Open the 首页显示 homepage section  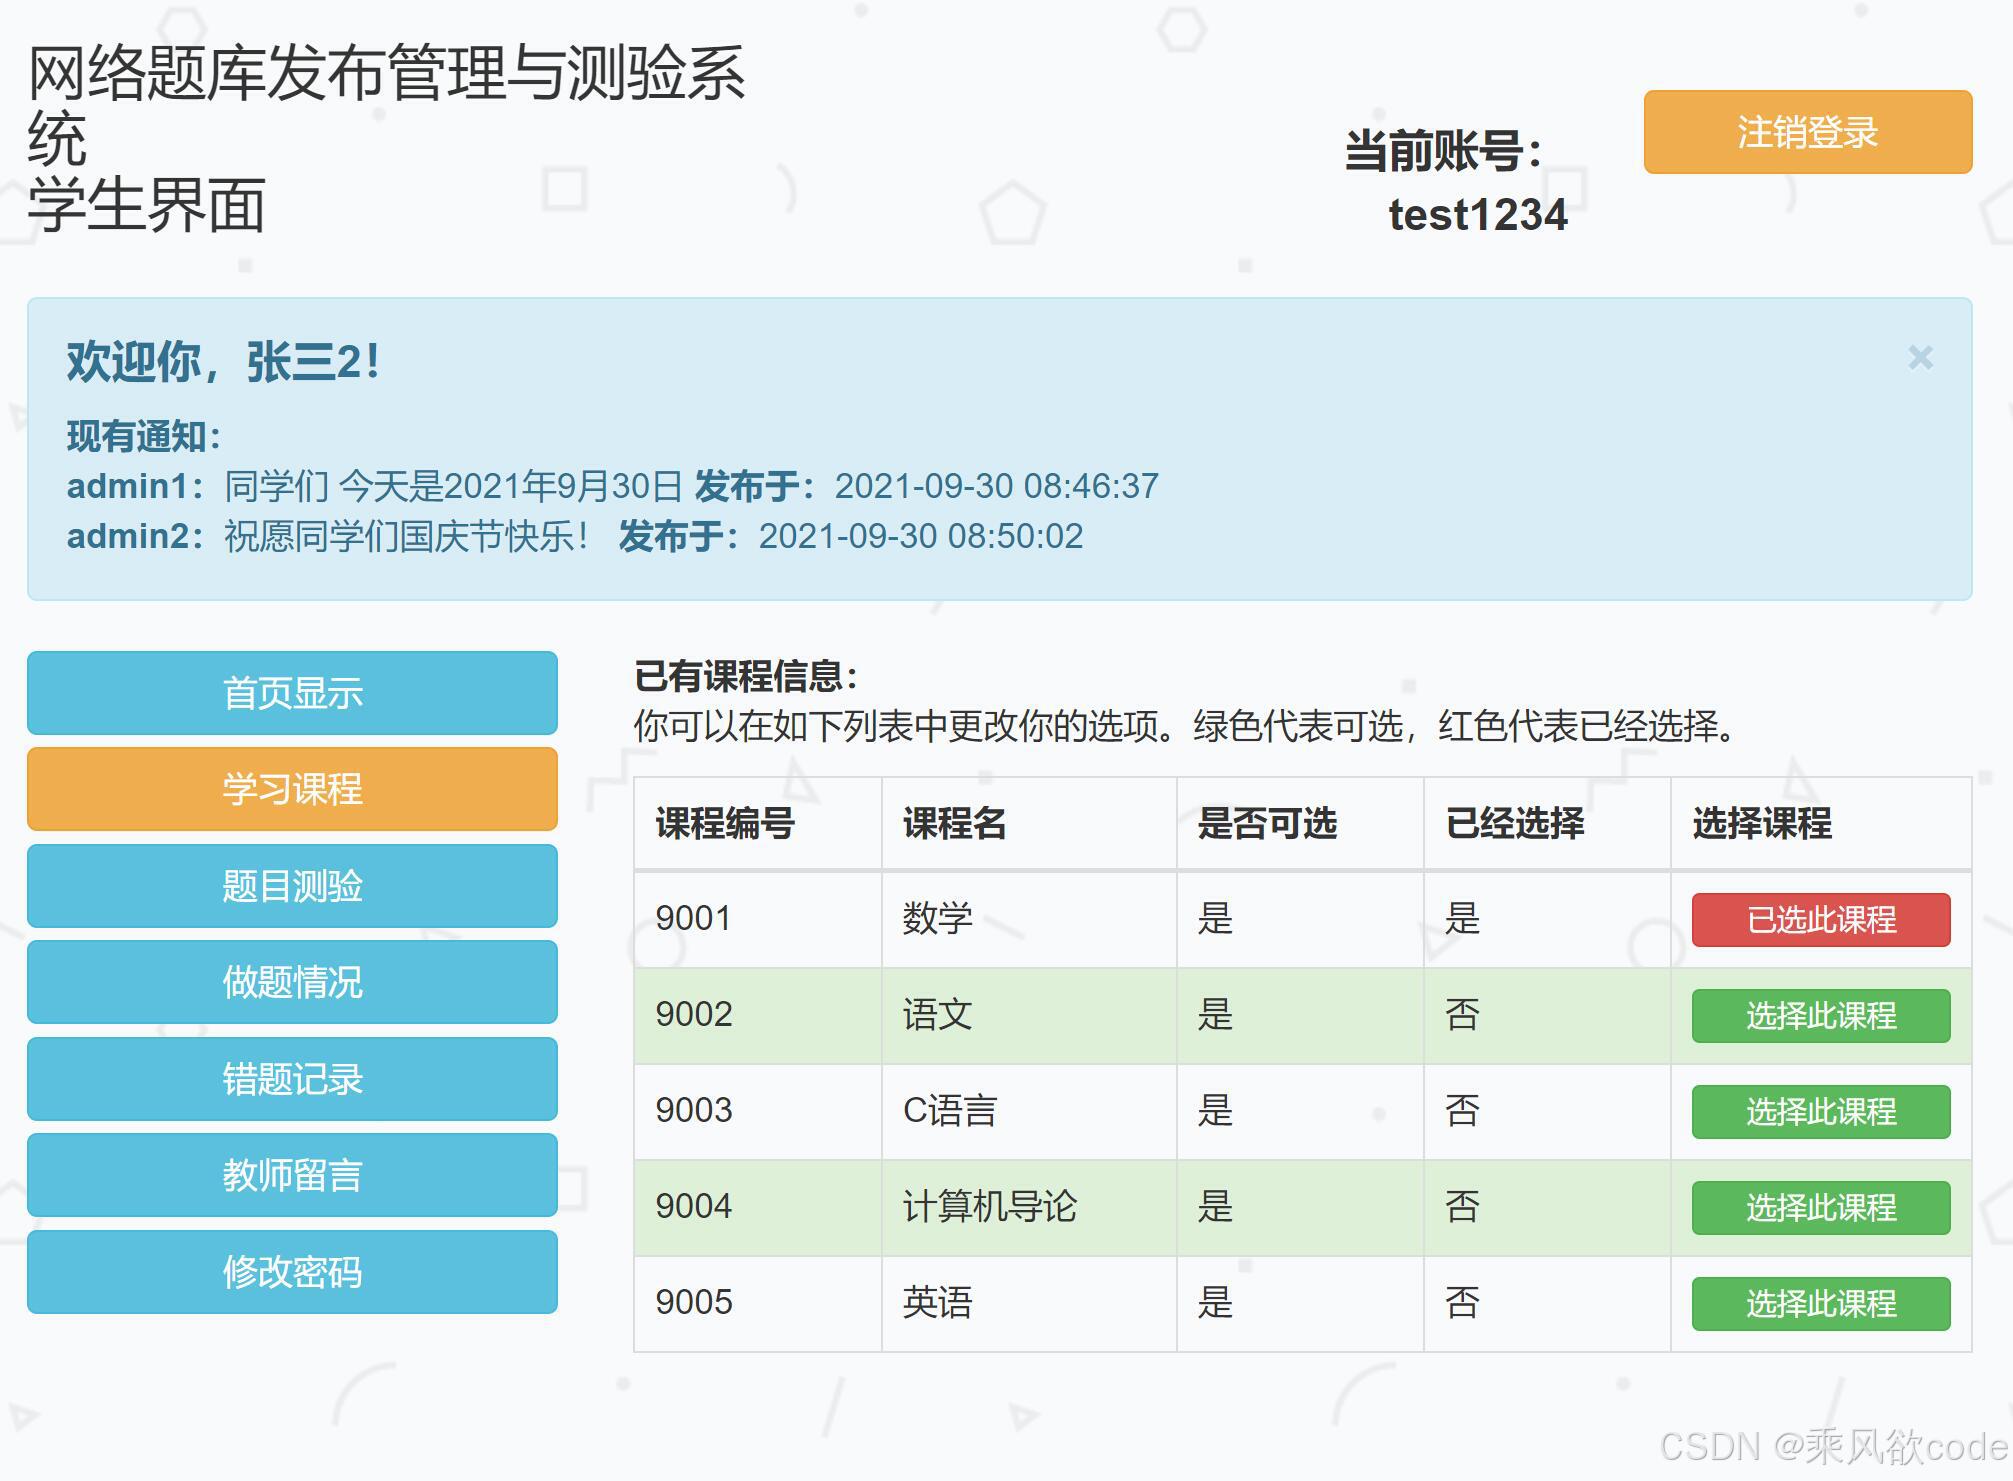click(x=292, y=692)
